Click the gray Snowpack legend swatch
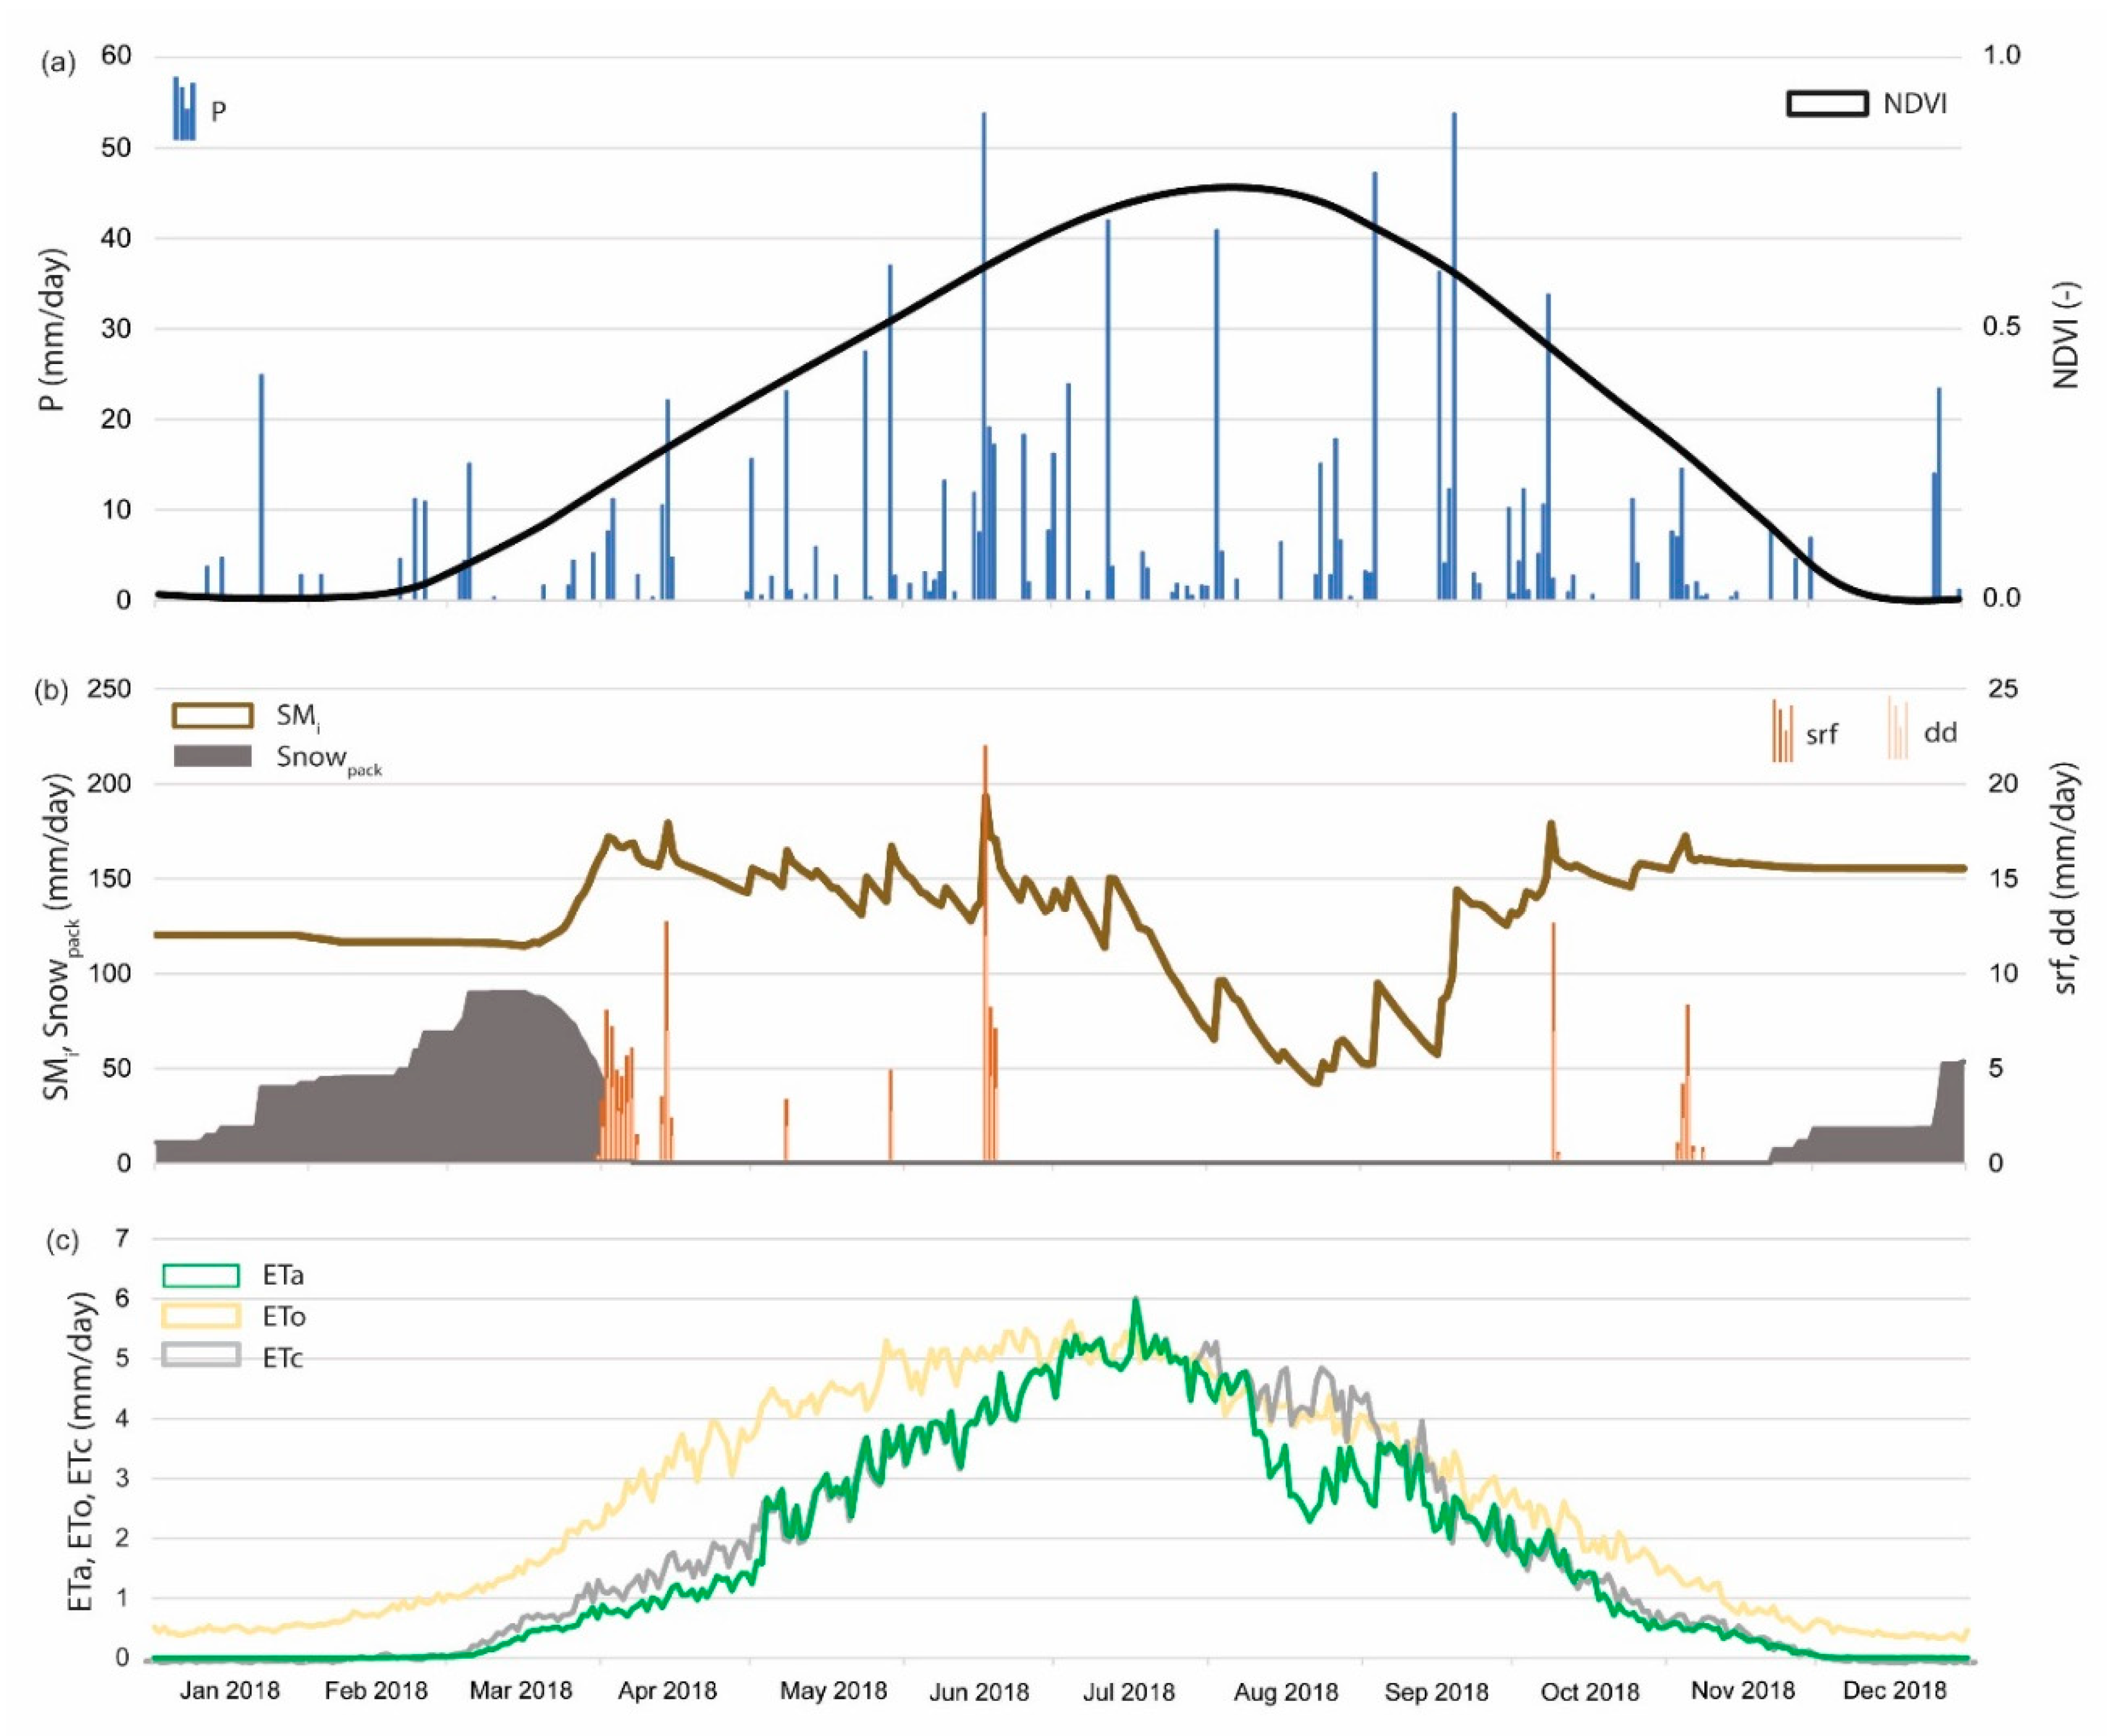Screen dimensions: 2107x1736 [212, 756]
